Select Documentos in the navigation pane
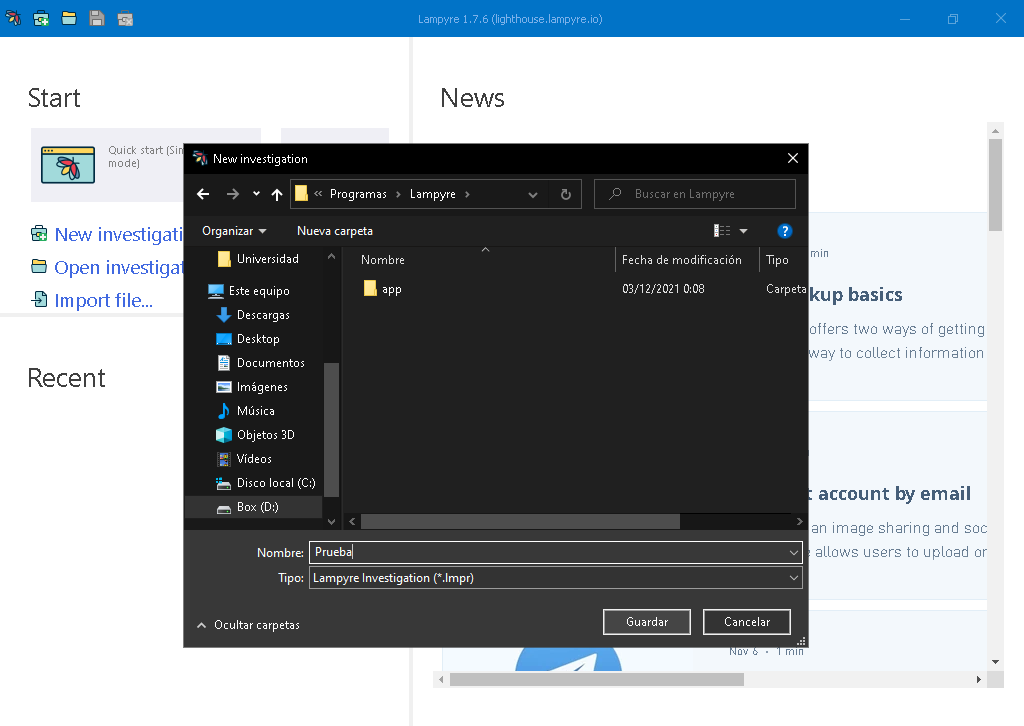This screenshot has height=726, width=1024. pos(261,363)
